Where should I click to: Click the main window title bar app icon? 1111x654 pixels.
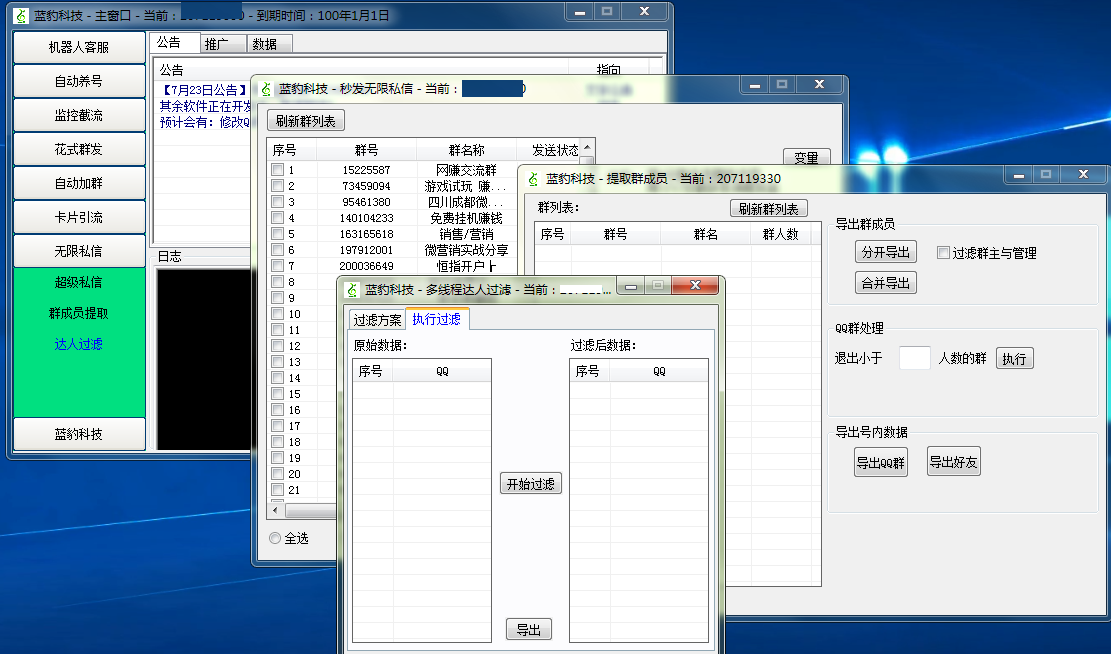point(21,15)
